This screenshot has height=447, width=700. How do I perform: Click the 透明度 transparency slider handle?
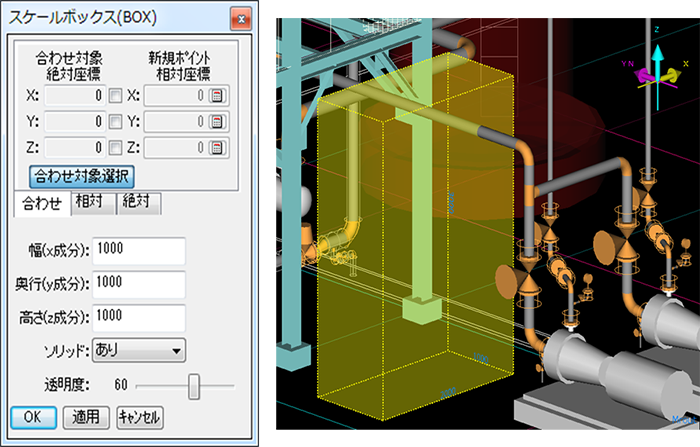194,385
